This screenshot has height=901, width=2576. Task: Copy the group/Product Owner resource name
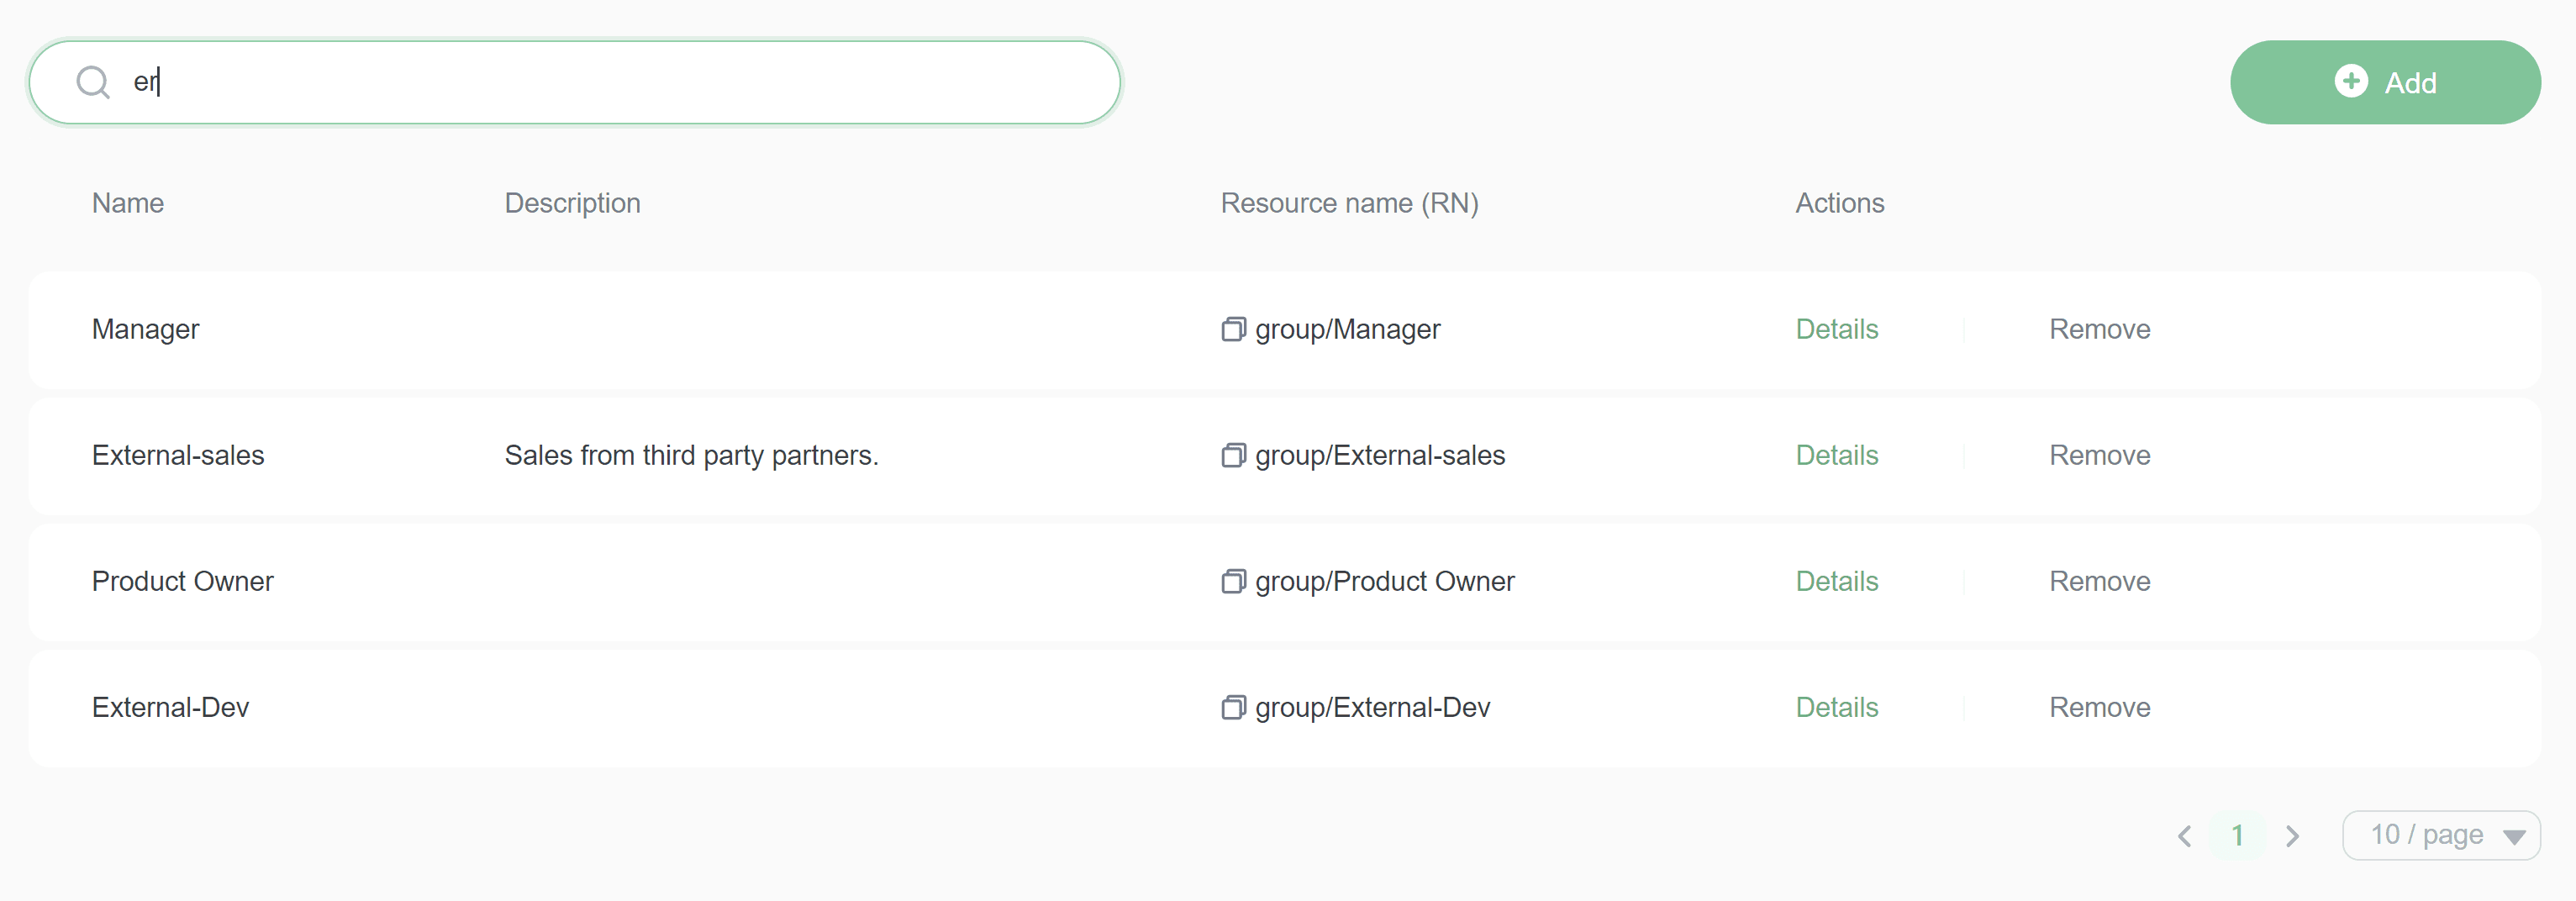1233,581
